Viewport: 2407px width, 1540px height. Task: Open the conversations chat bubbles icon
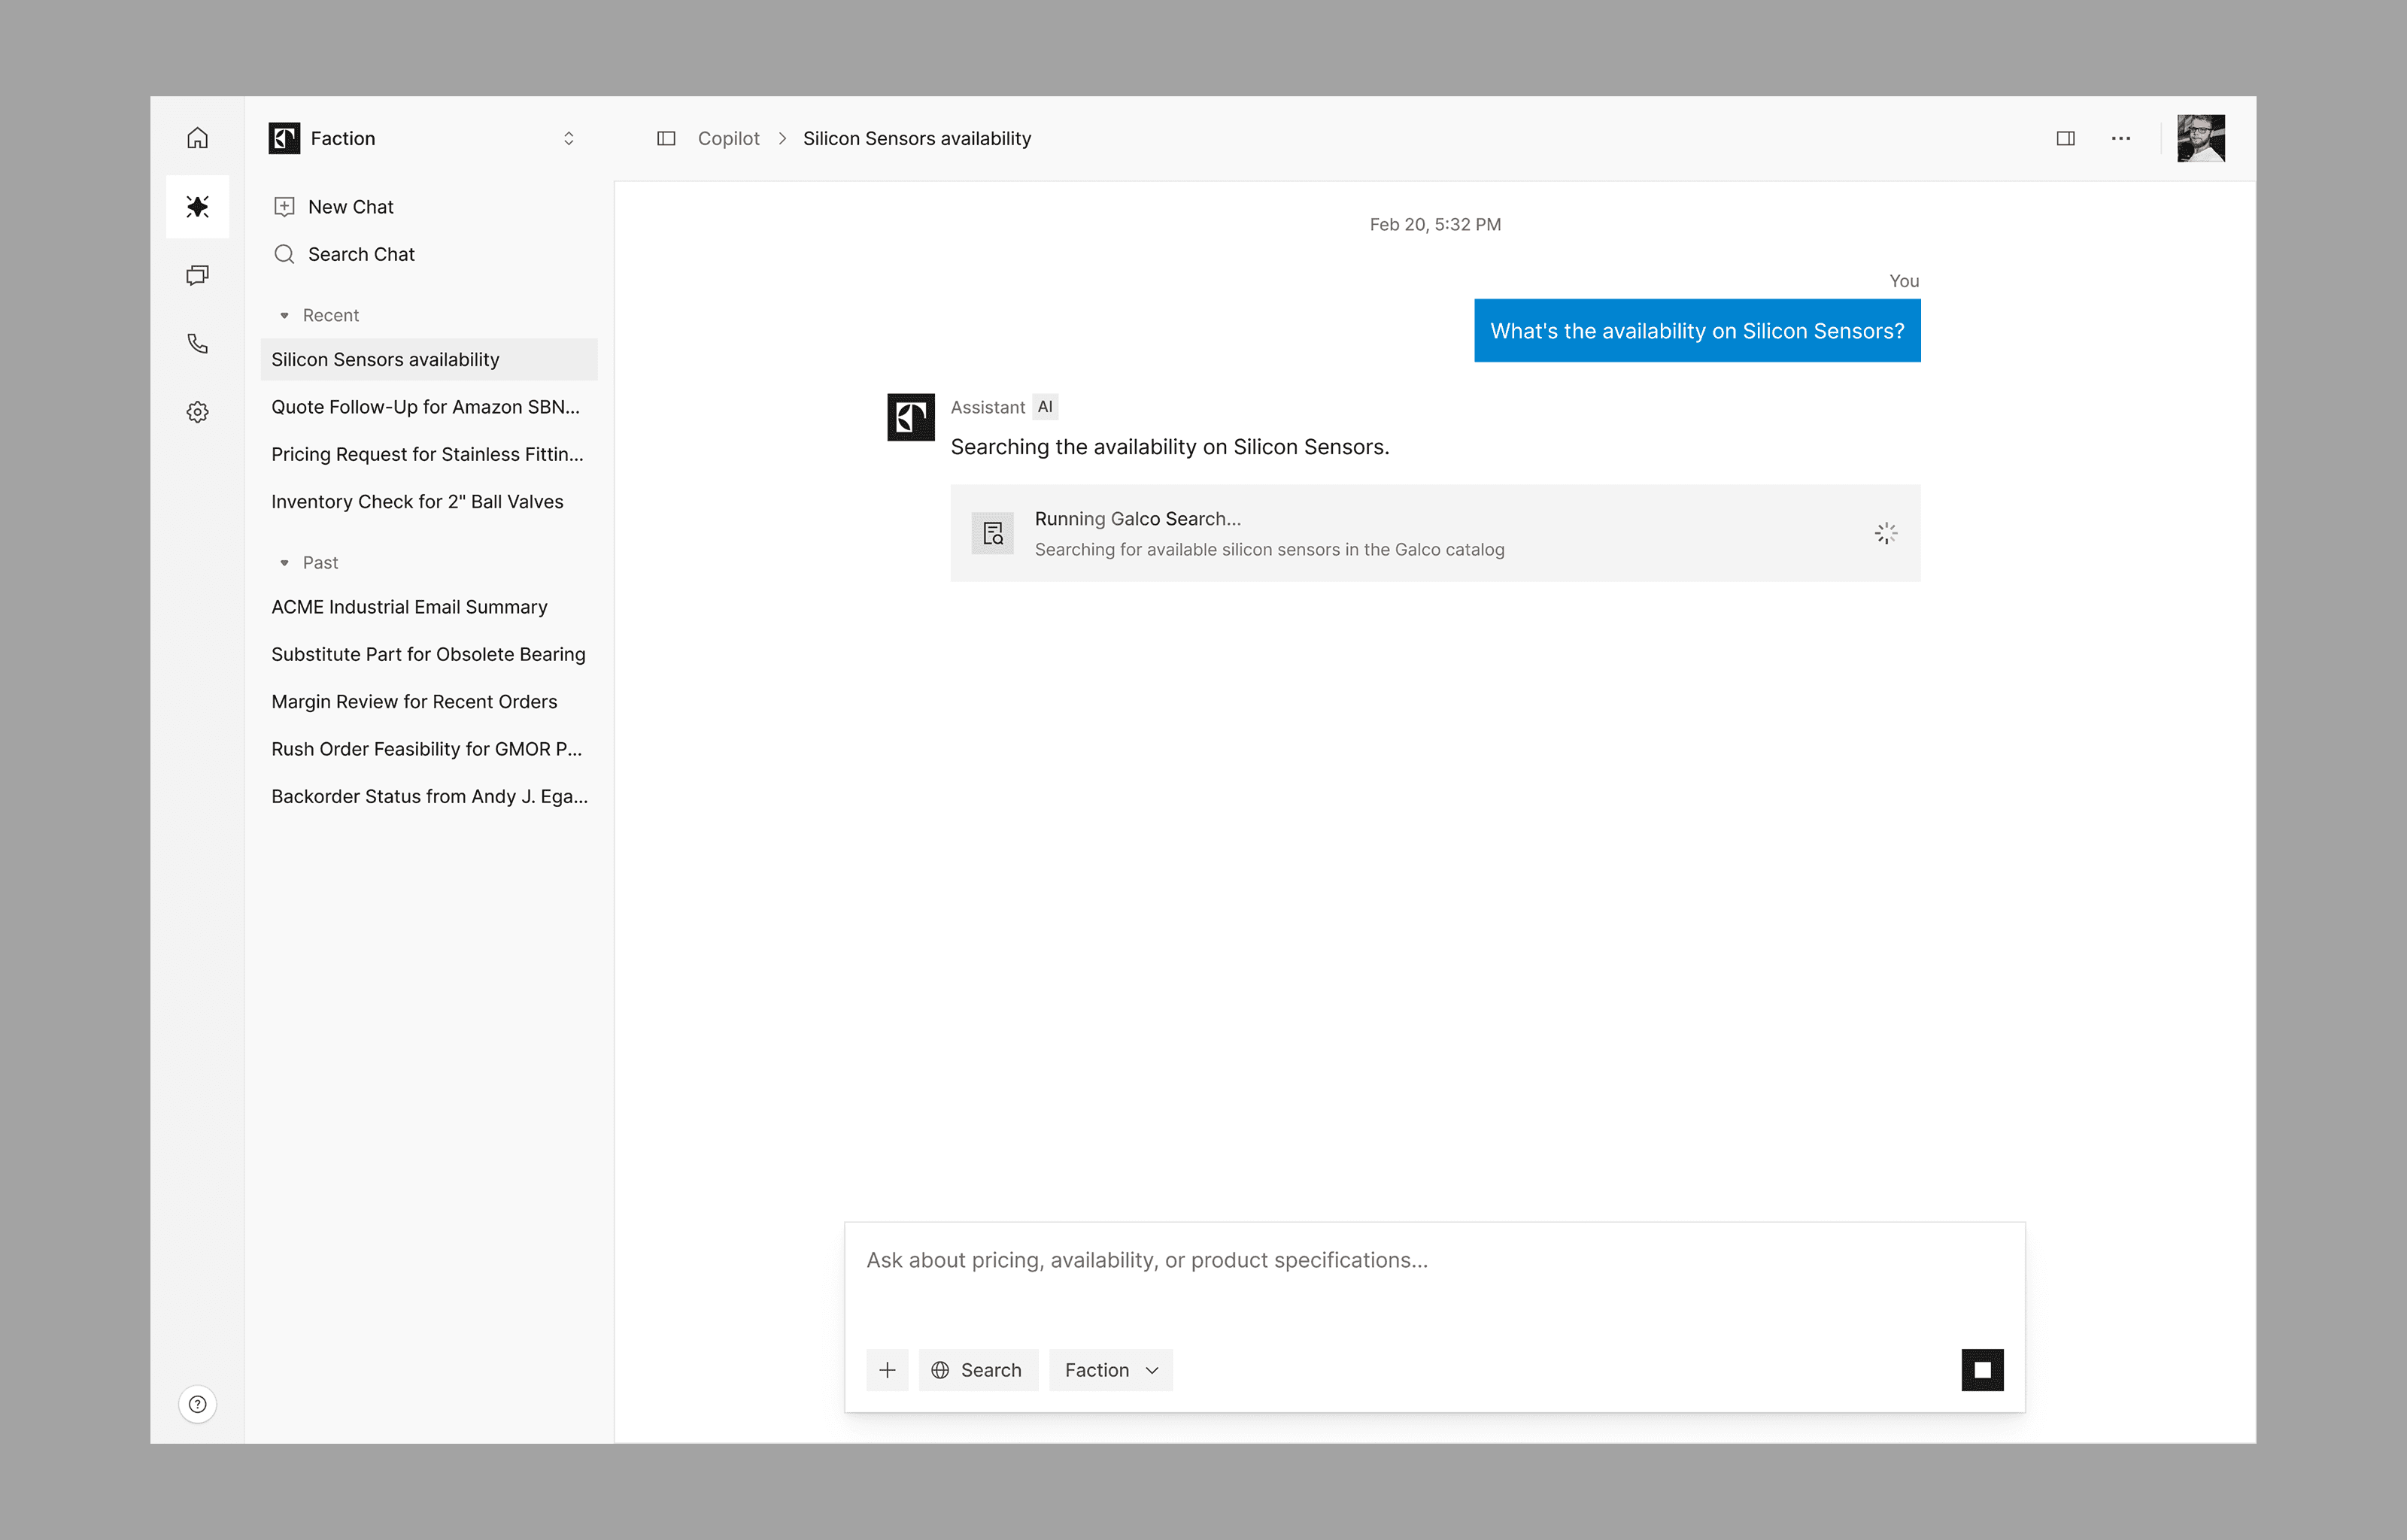tap(198, 275)
